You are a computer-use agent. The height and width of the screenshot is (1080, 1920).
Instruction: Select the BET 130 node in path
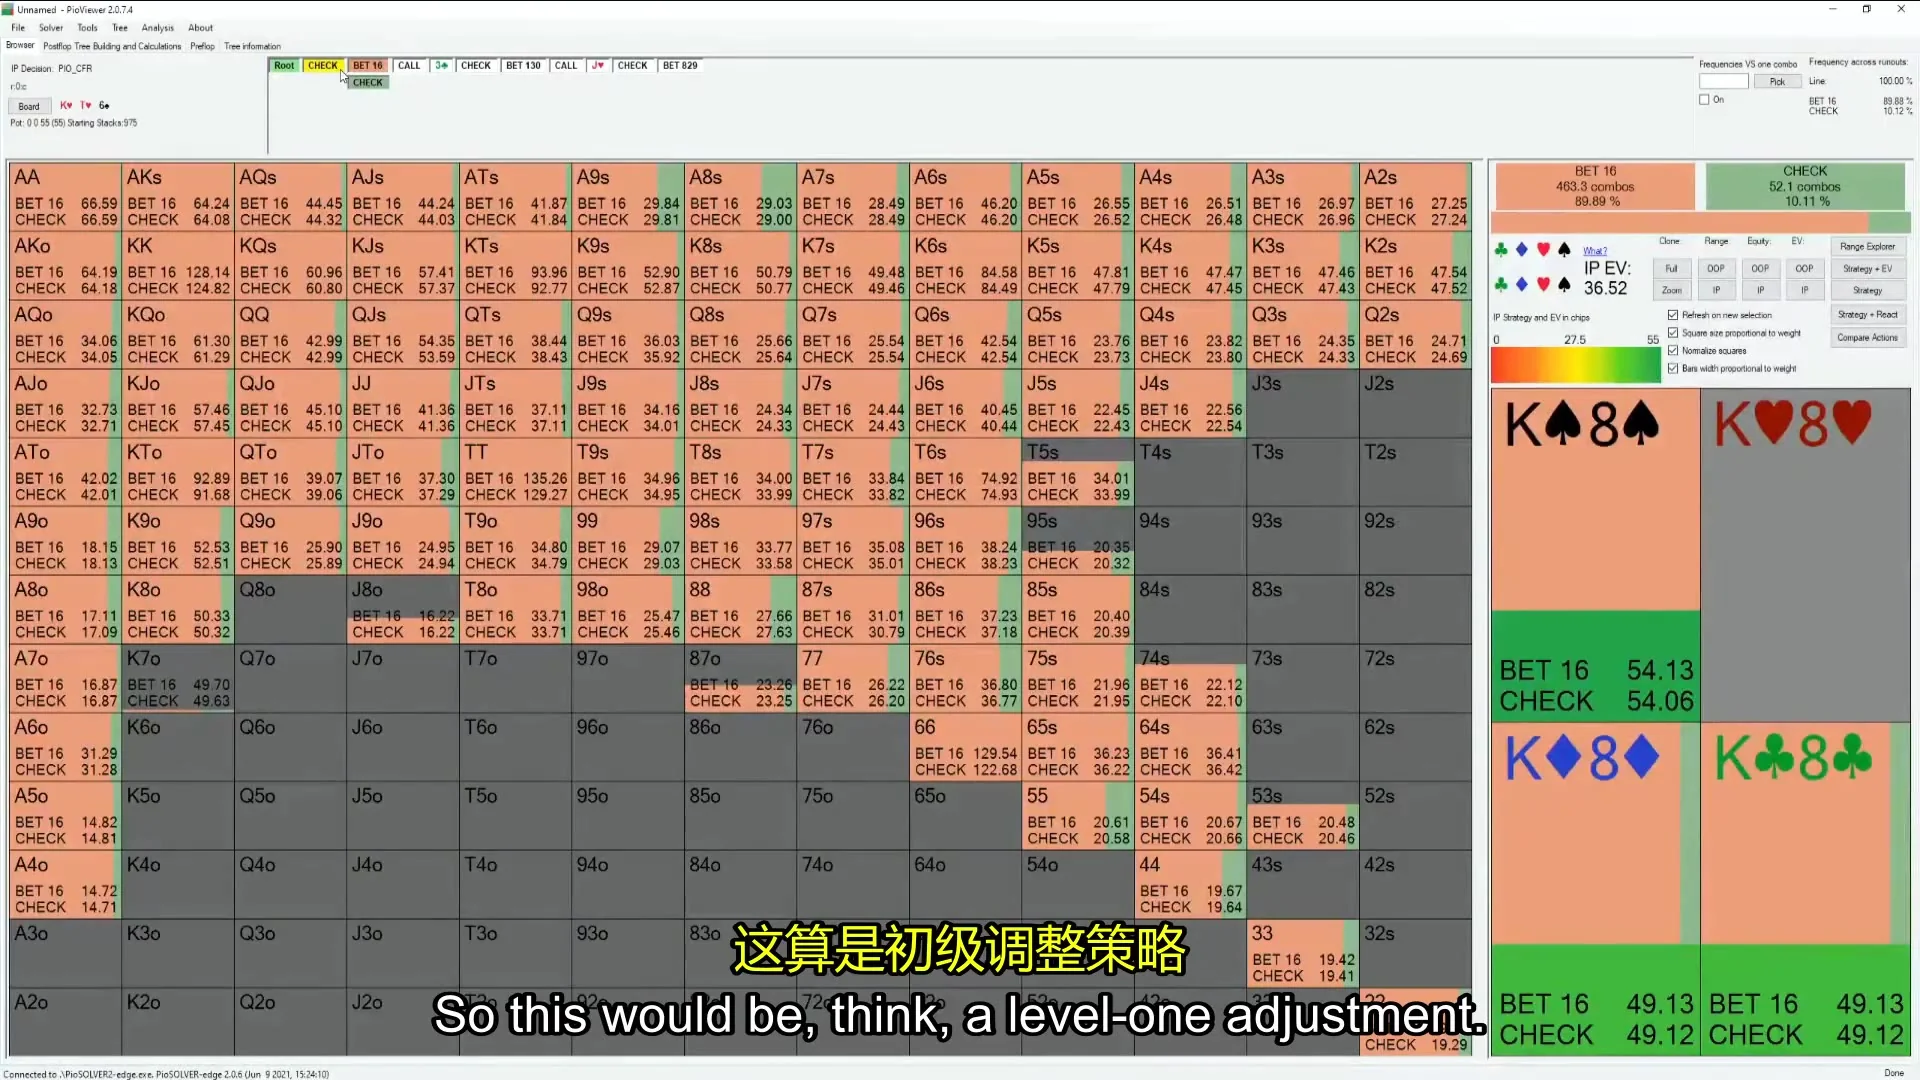(523, 66)
